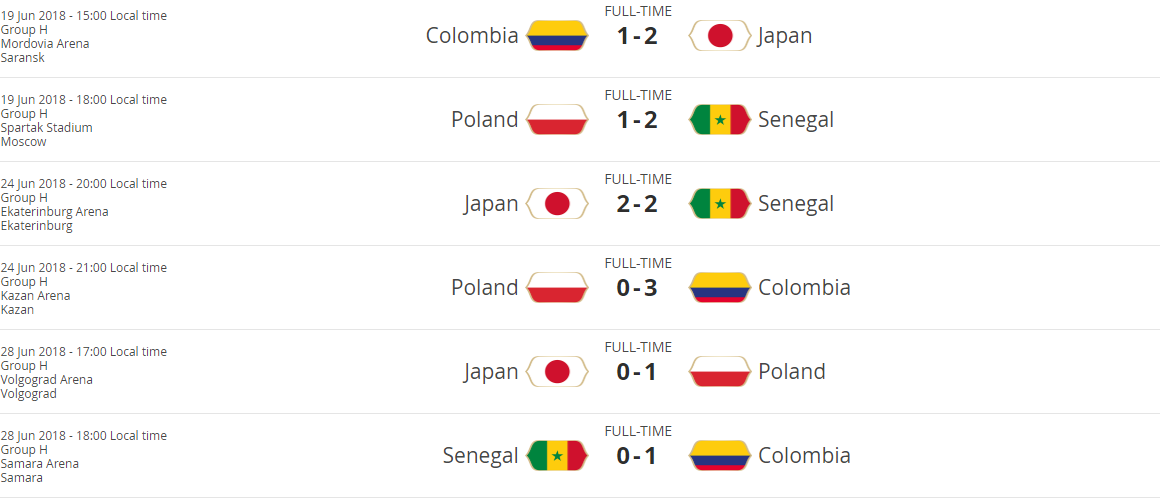Click the Spartak Stadium venue text

pyautogui.click(x=47, y=128)
